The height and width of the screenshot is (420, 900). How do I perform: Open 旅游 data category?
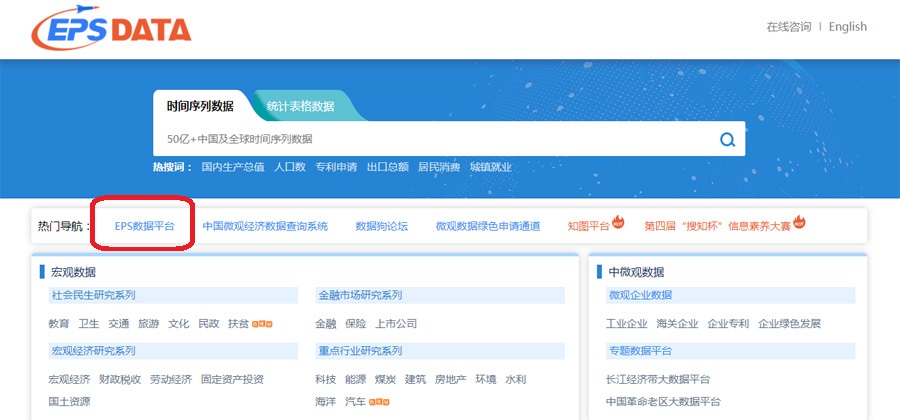[149, 324]
